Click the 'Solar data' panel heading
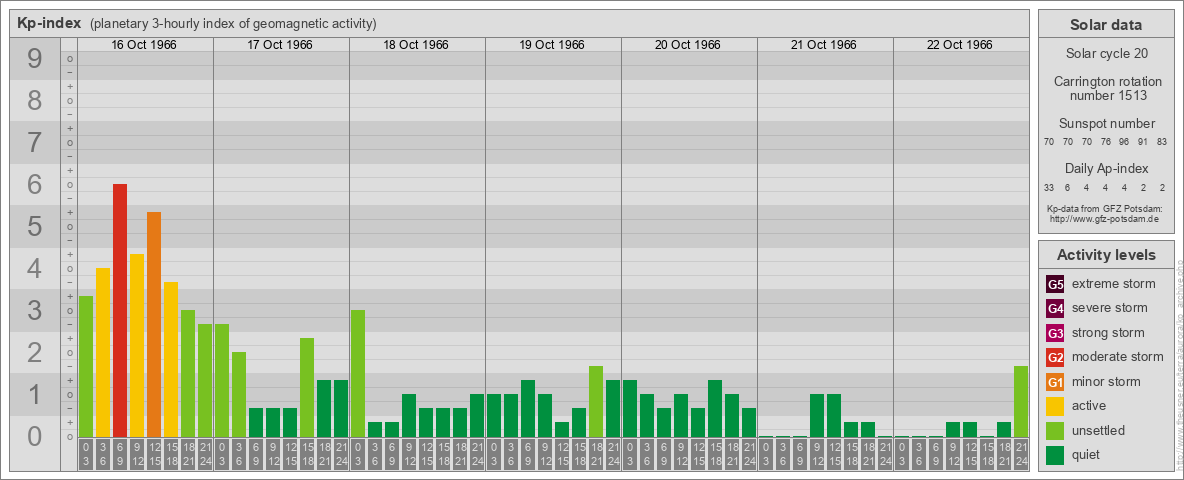This screenshot has width=1184, height=480. coord(1106,25)
